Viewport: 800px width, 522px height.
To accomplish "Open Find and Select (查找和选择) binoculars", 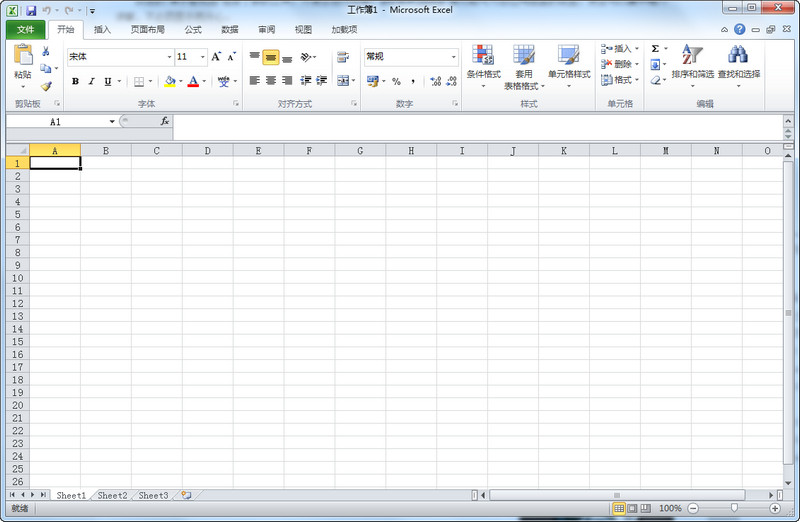I will coord(738,62).
